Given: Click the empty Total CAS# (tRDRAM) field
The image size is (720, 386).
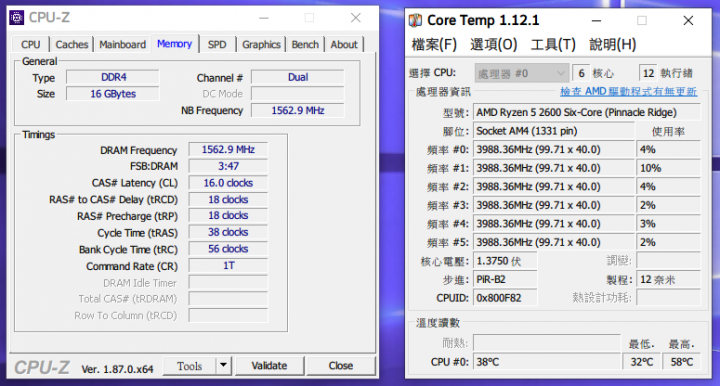Looking at the screenshot, I should click(x=228, y=299).
